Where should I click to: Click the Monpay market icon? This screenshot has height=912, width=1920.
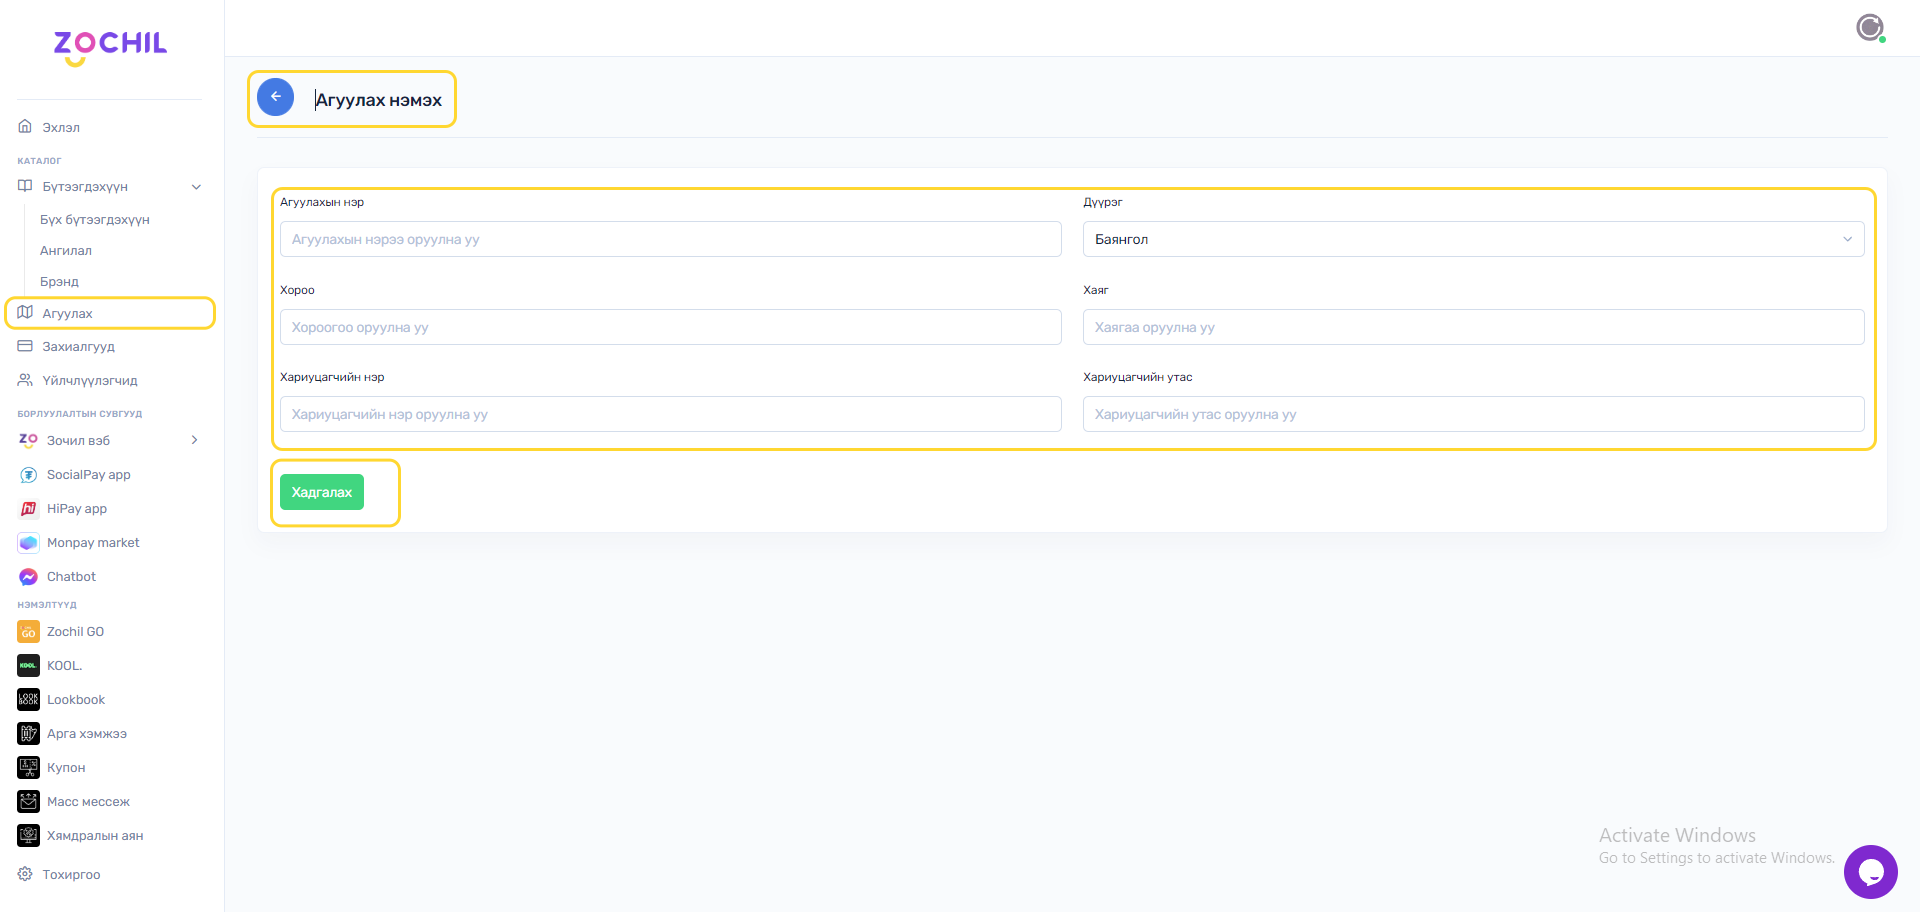pyautogui.click(x=28, y=543)
